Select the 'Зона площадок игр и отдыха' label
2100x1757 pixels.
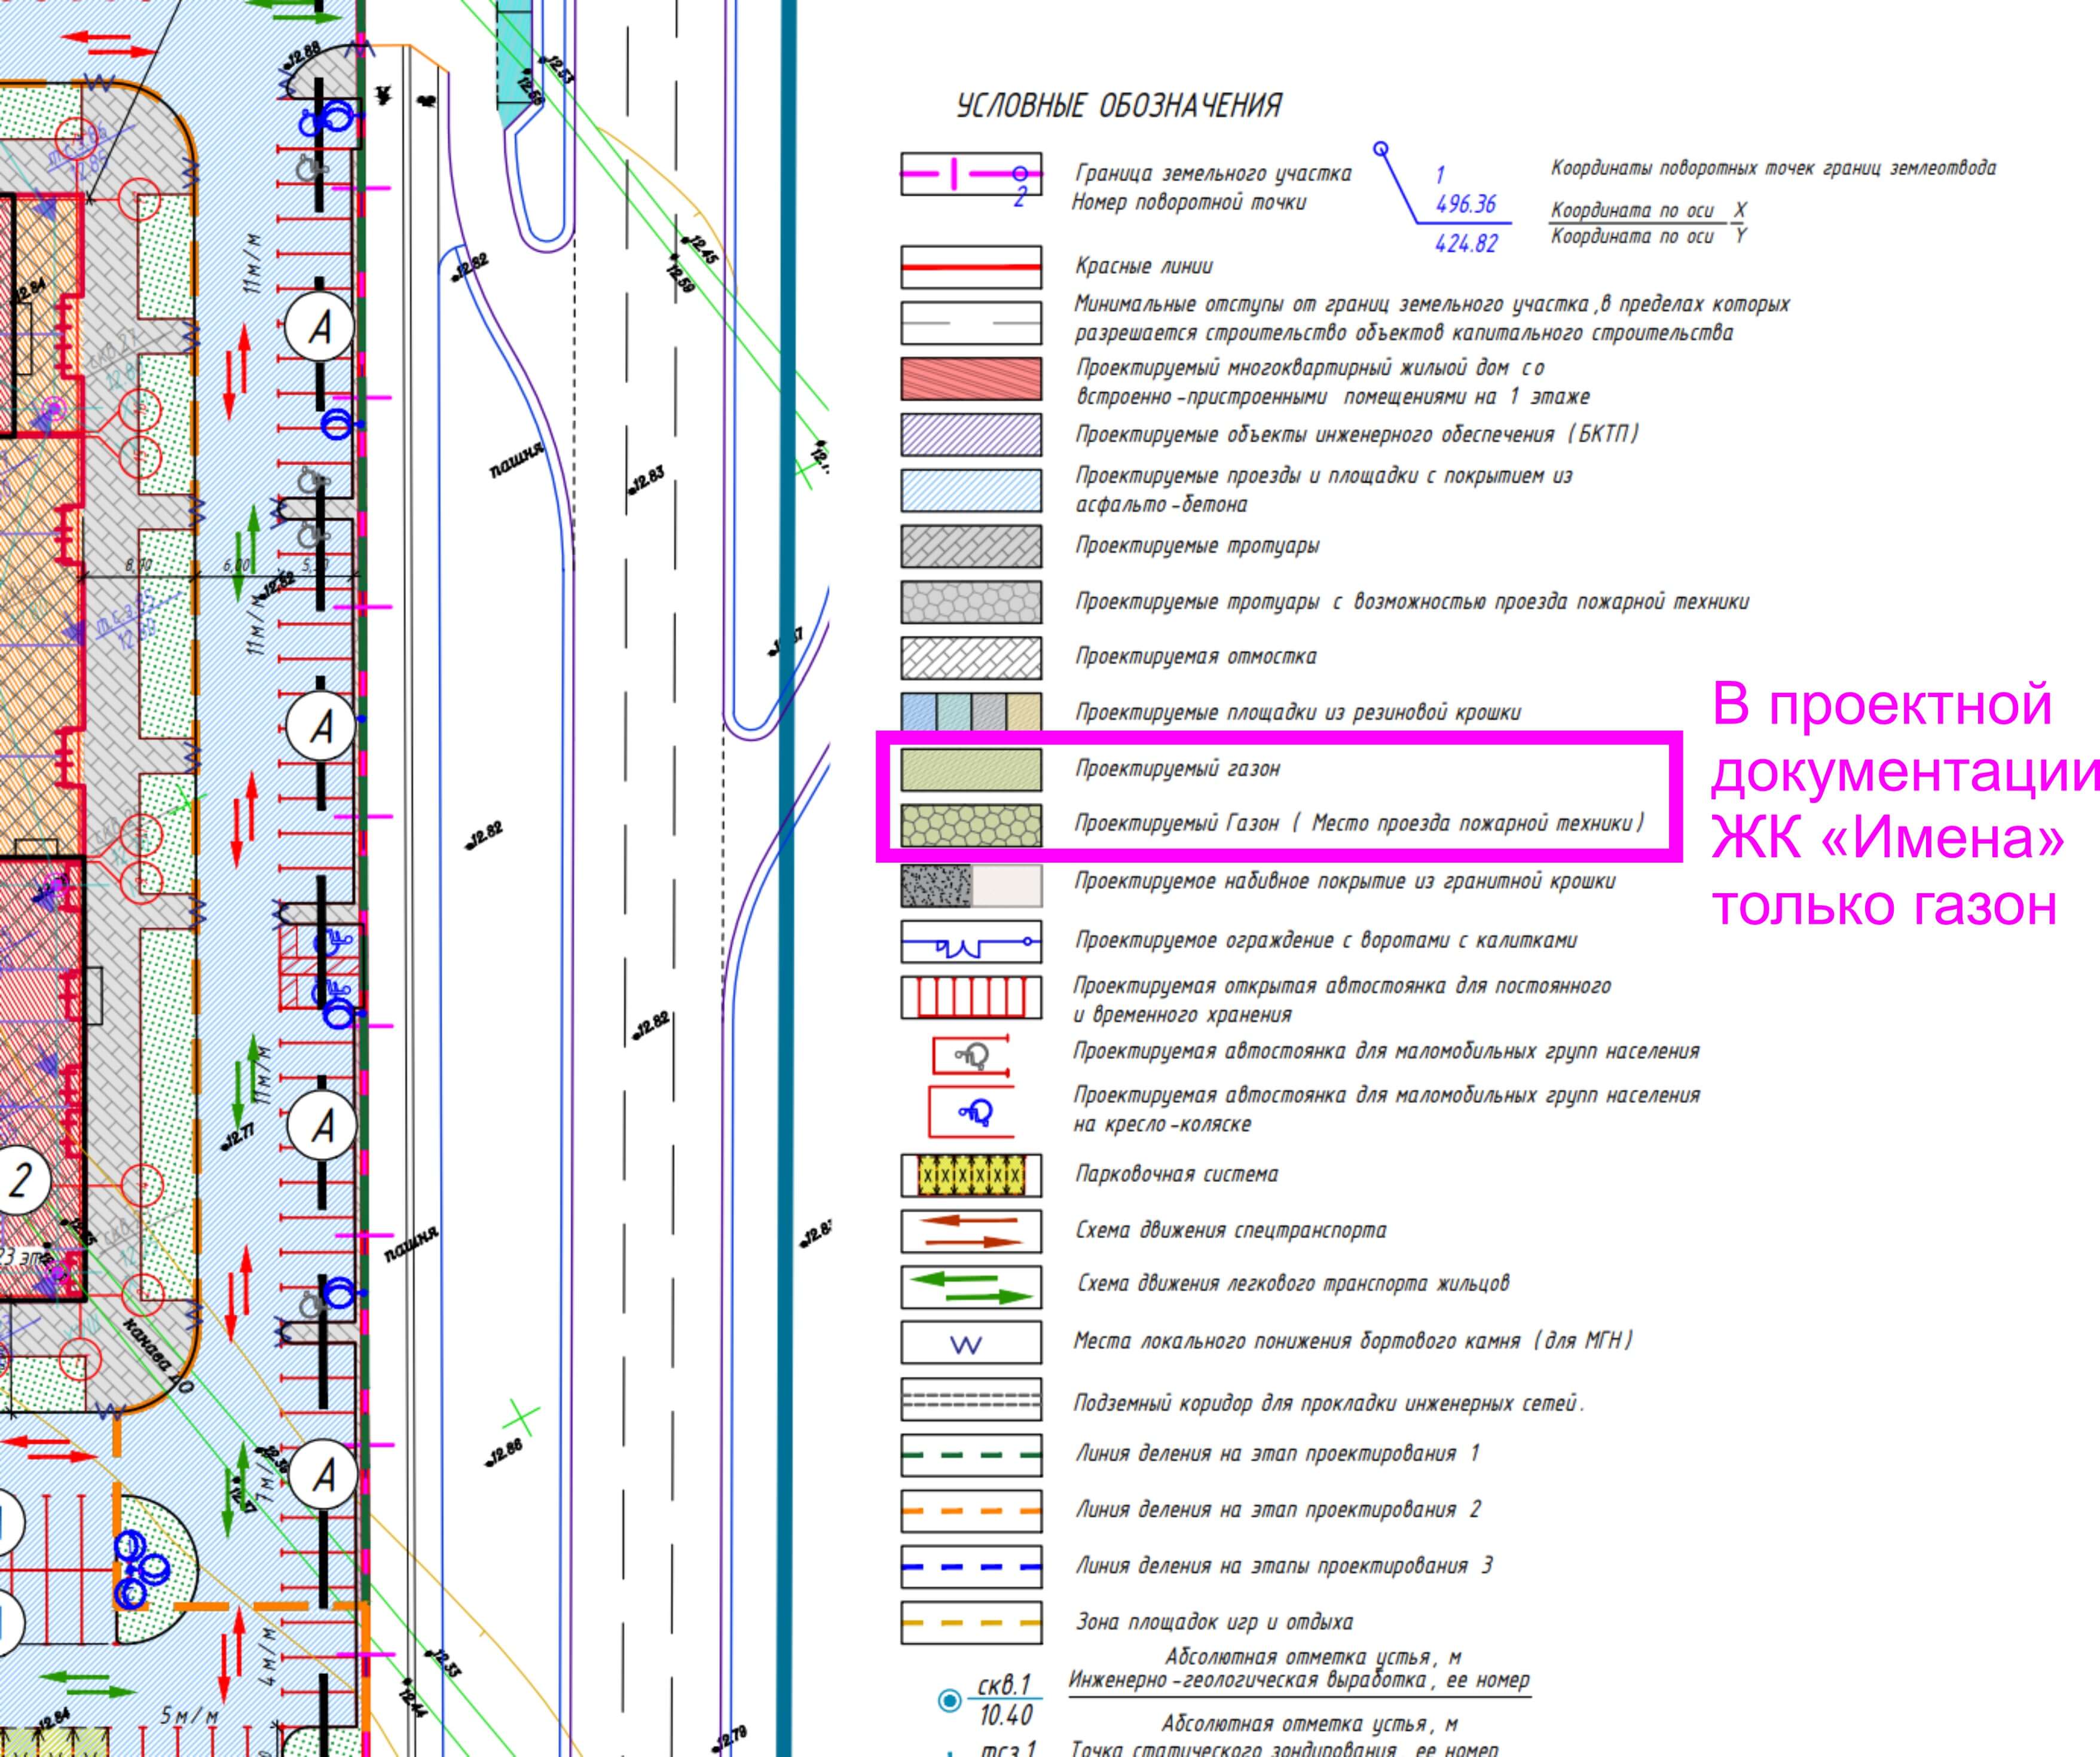pyautogui.click(x=1214, y=1622)
